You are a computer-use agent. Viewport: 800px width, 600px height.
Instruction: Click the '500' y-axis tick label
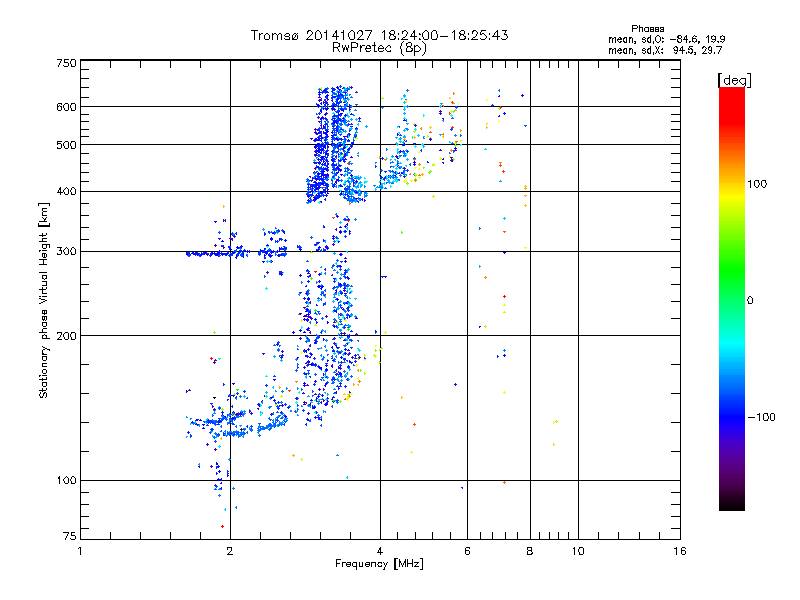pyautogui.click(x=66, y=145)
